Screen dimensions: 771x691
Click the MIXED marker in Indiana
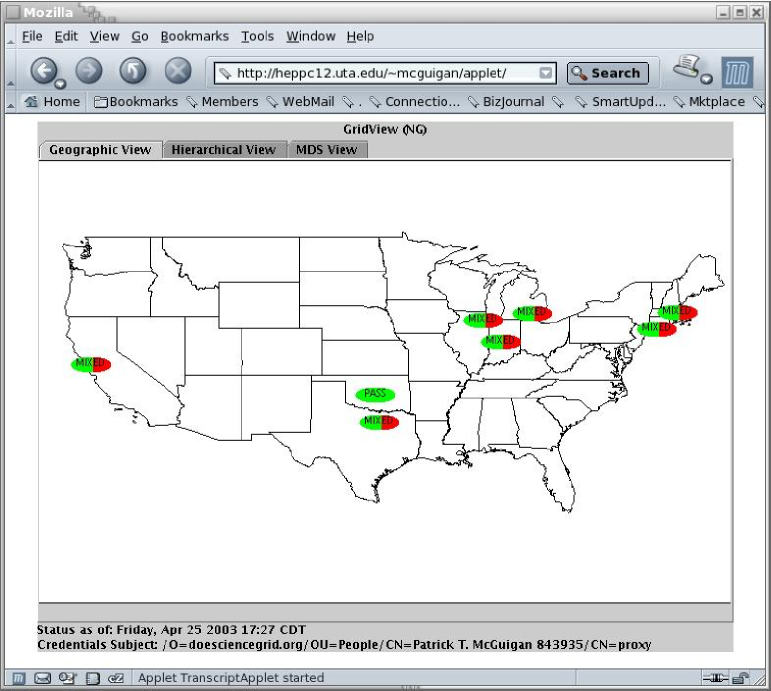pyautogui.click(x=501, y=341)
